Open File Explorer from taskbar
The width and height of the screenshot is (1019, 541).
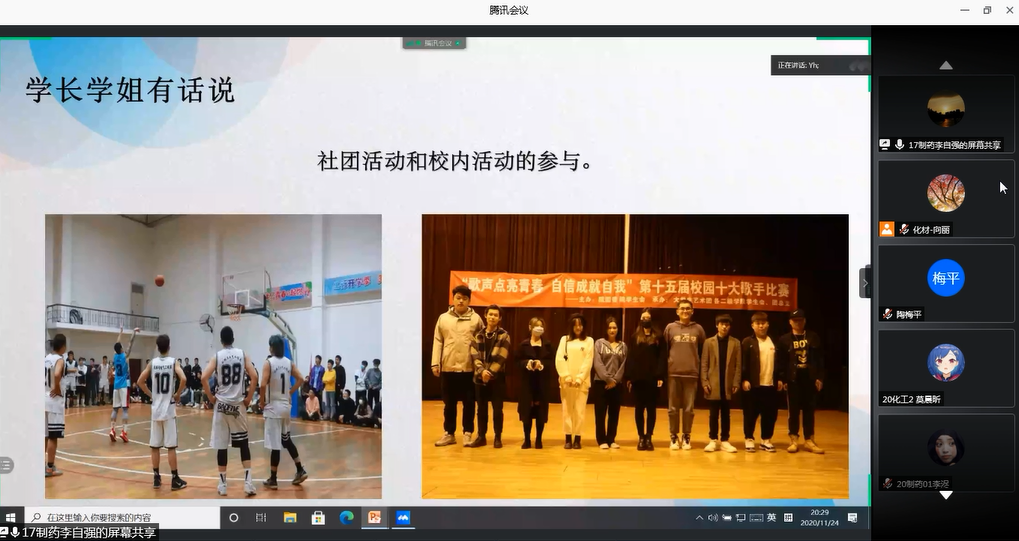290,517
